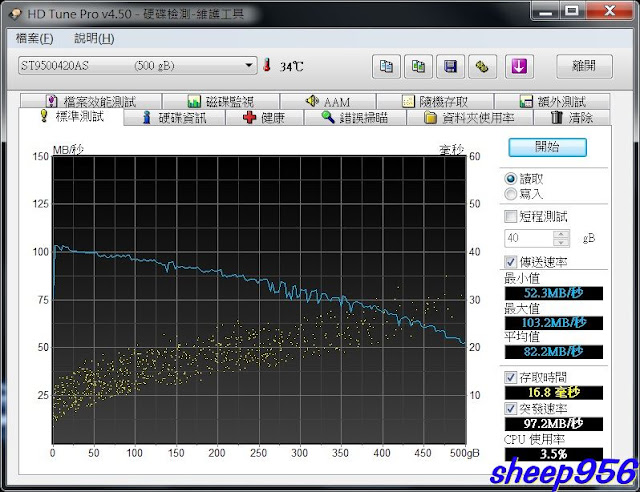Click the 97.2MB/秒 burst rate value
Viewport: 640px width, 492px height.
pos(553,423)
